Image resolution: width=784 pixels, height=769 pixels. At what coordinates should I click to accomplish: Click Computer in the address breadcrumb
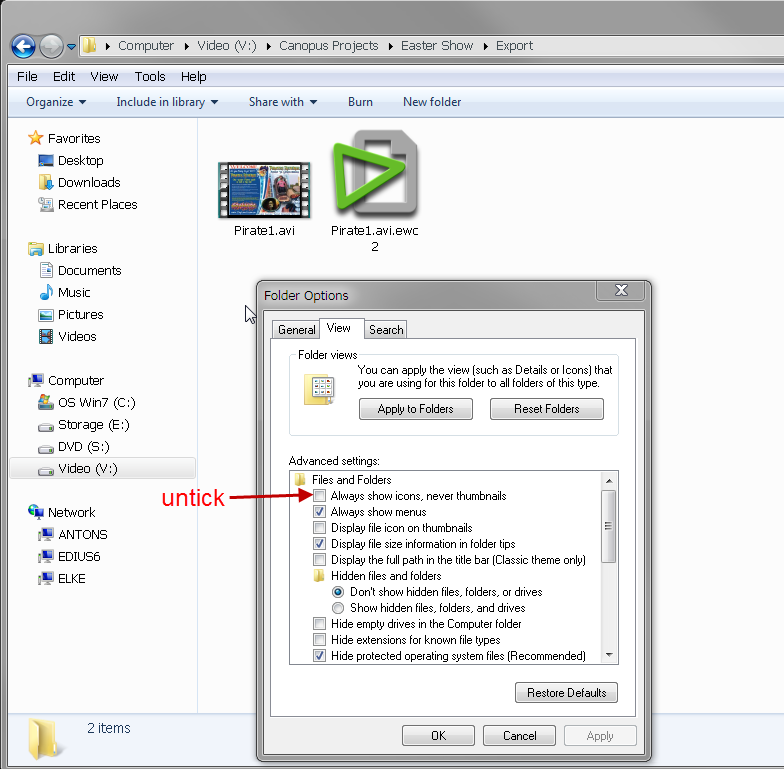(x=146, y=46)
